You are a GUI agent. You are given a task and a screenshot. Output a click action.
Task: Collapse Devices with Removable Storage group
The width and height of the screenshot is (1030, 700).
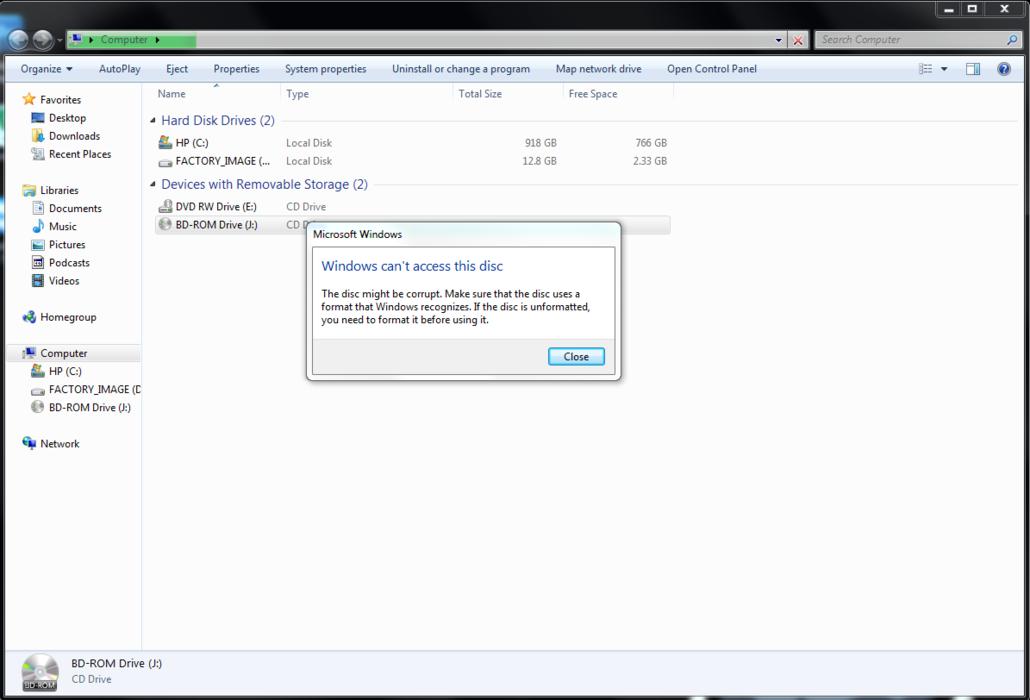tap(153, 185)
